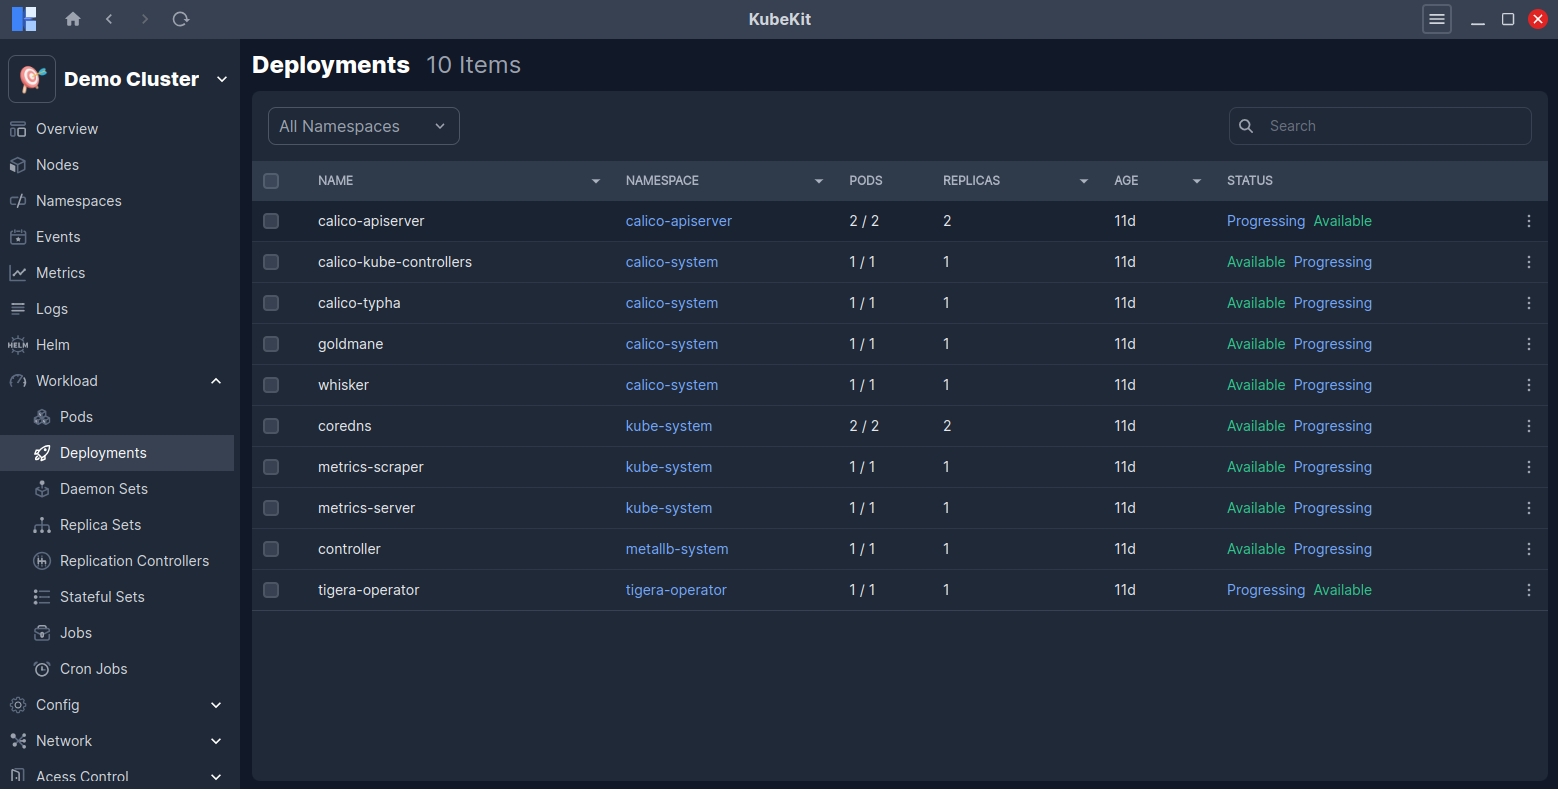Click the Search input field
This screenshot has height=789, width=1558.
coord(1390,126)
